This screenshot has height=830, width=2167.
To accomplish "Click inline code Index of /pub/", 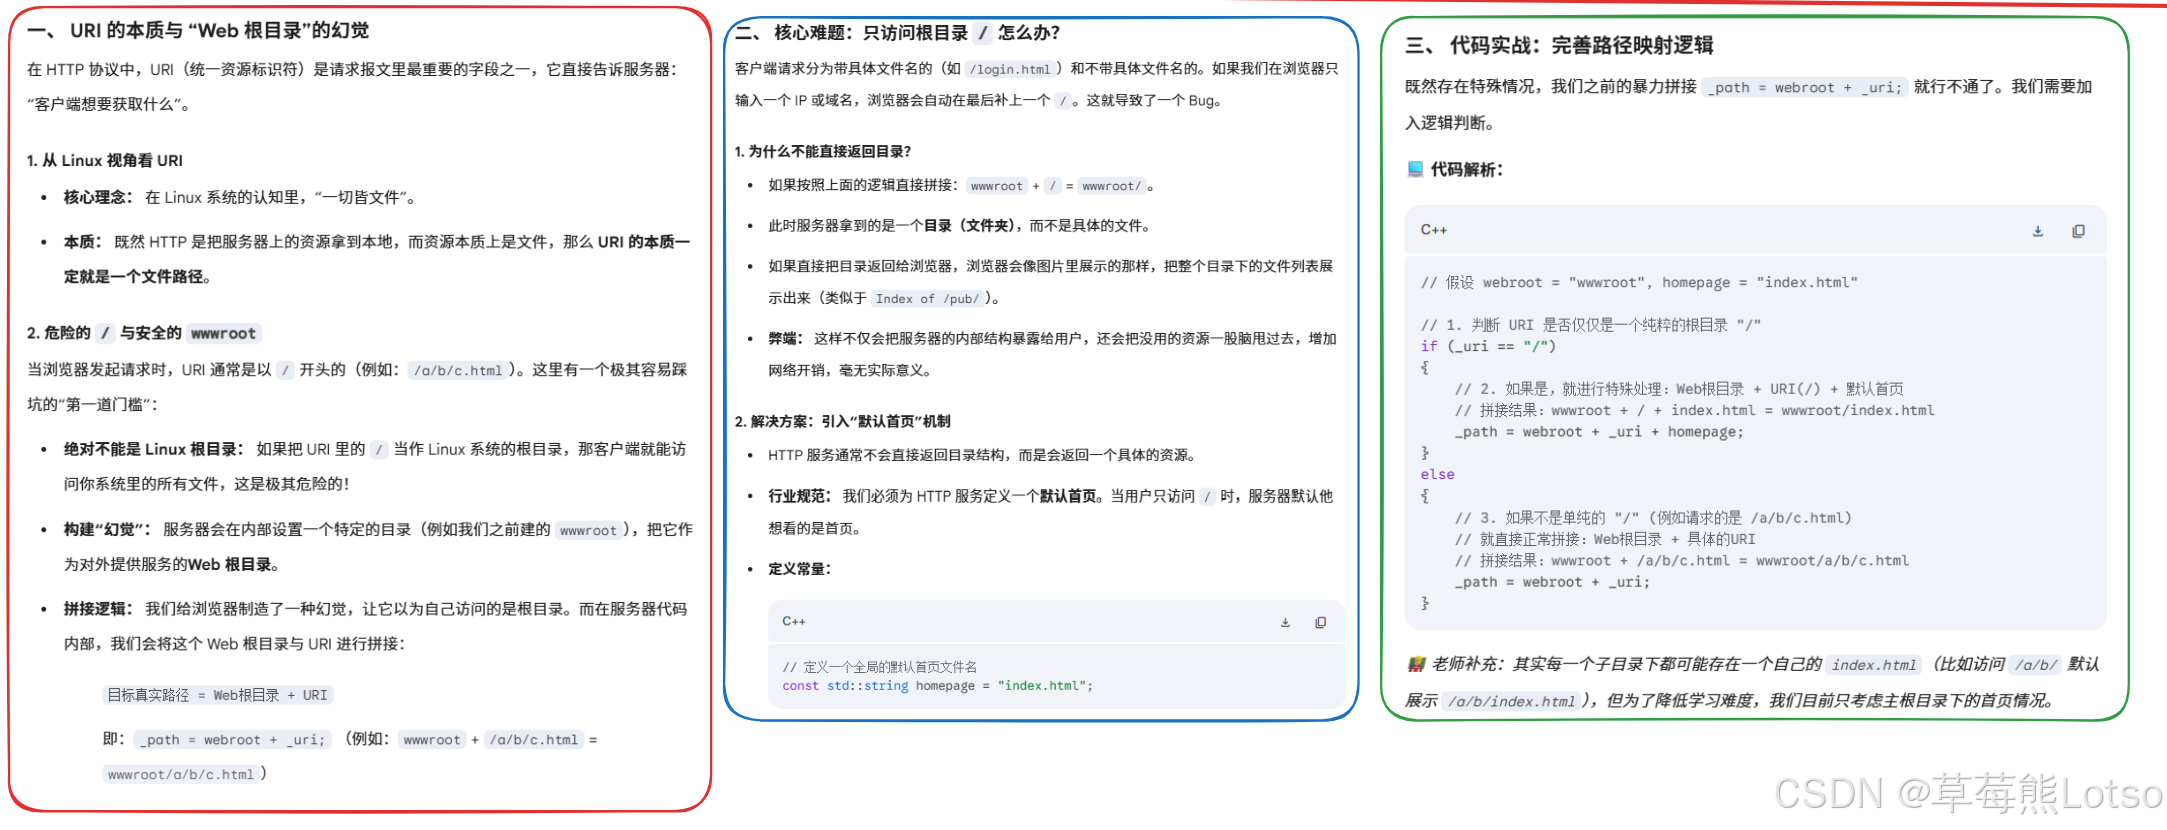I will point(927,298).
